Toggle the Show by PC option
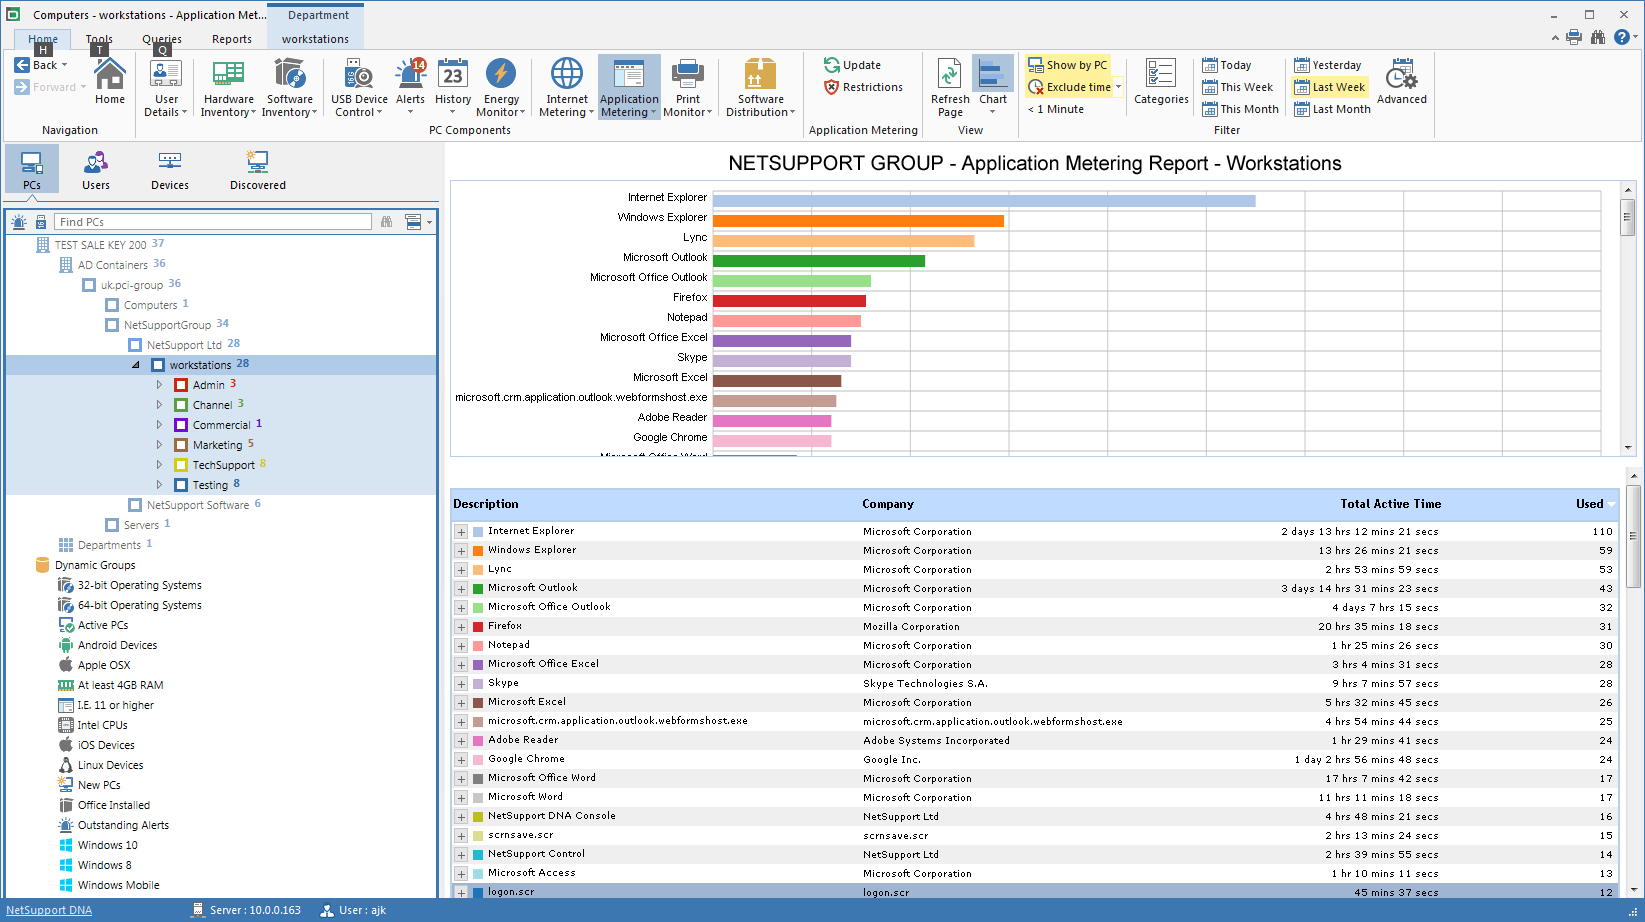This screenshot has width=1645, height=922. [1070, 64]
